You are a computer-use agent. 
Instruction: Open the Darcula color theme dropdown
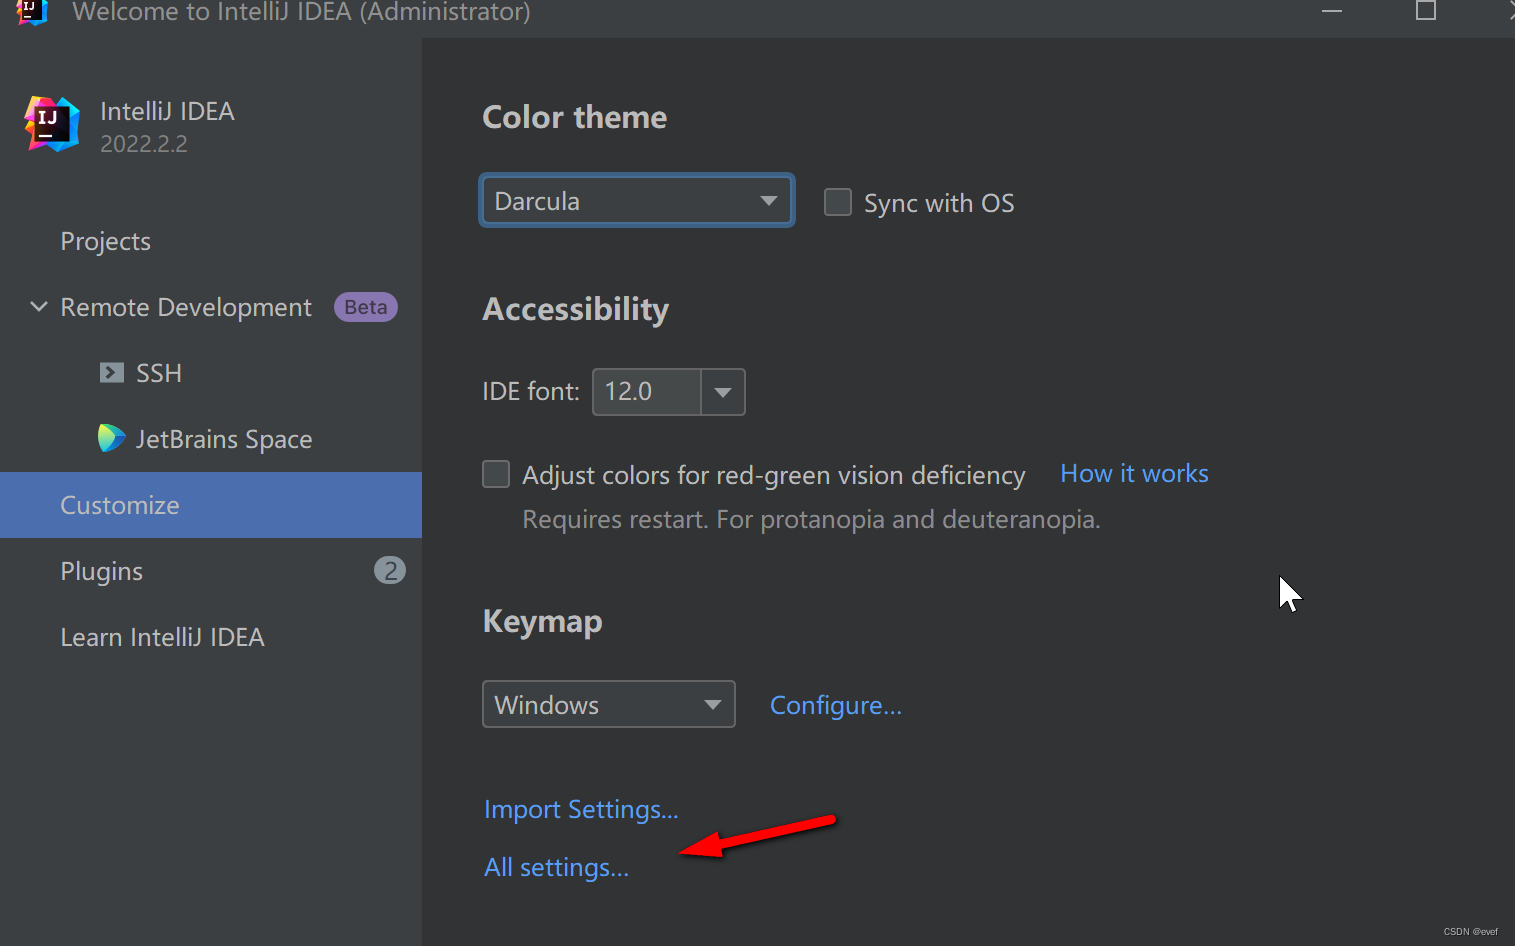638,201
